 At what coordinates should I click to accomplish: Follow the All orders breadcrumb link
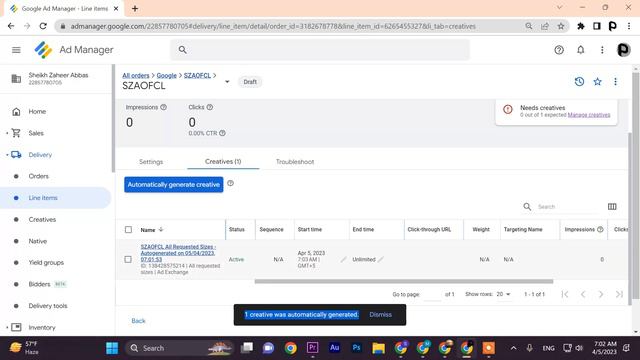pos(136,76)
